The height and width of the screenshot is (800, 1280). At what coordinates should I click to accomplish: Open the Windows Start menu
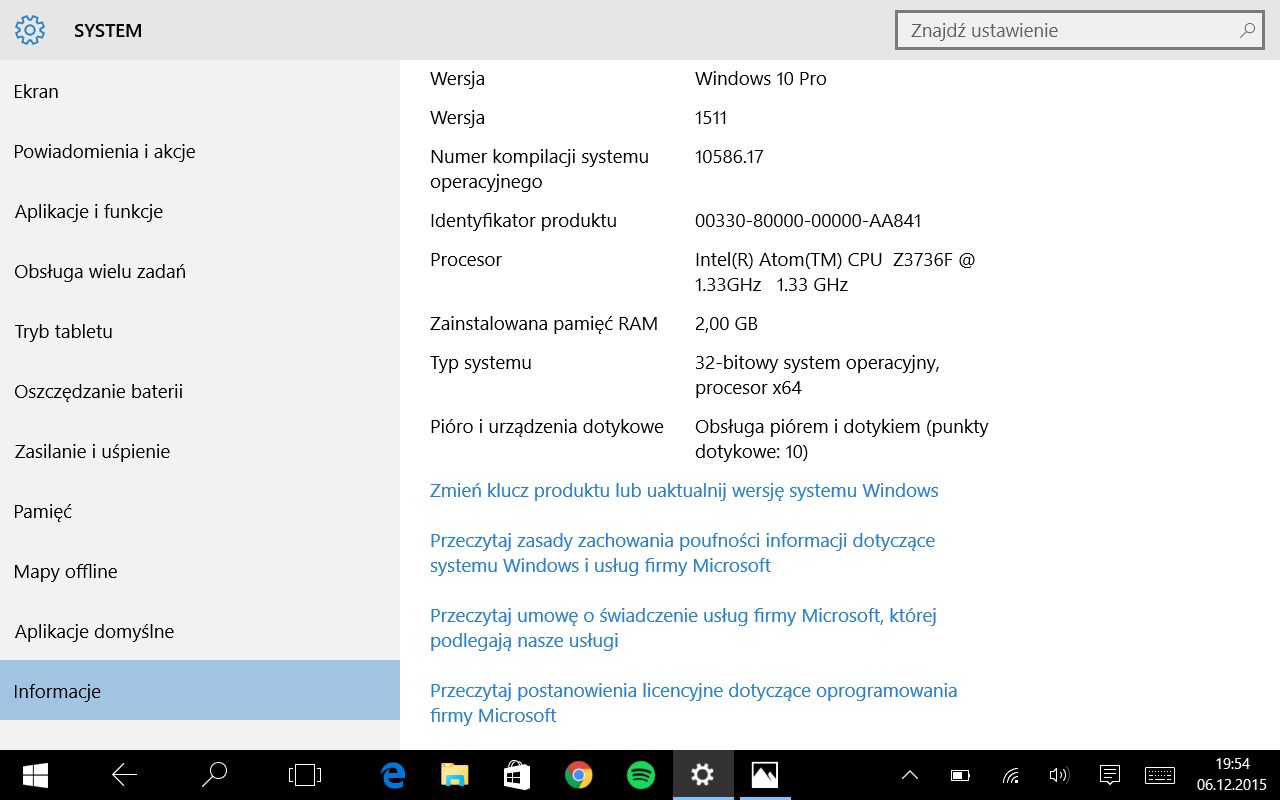36,775
